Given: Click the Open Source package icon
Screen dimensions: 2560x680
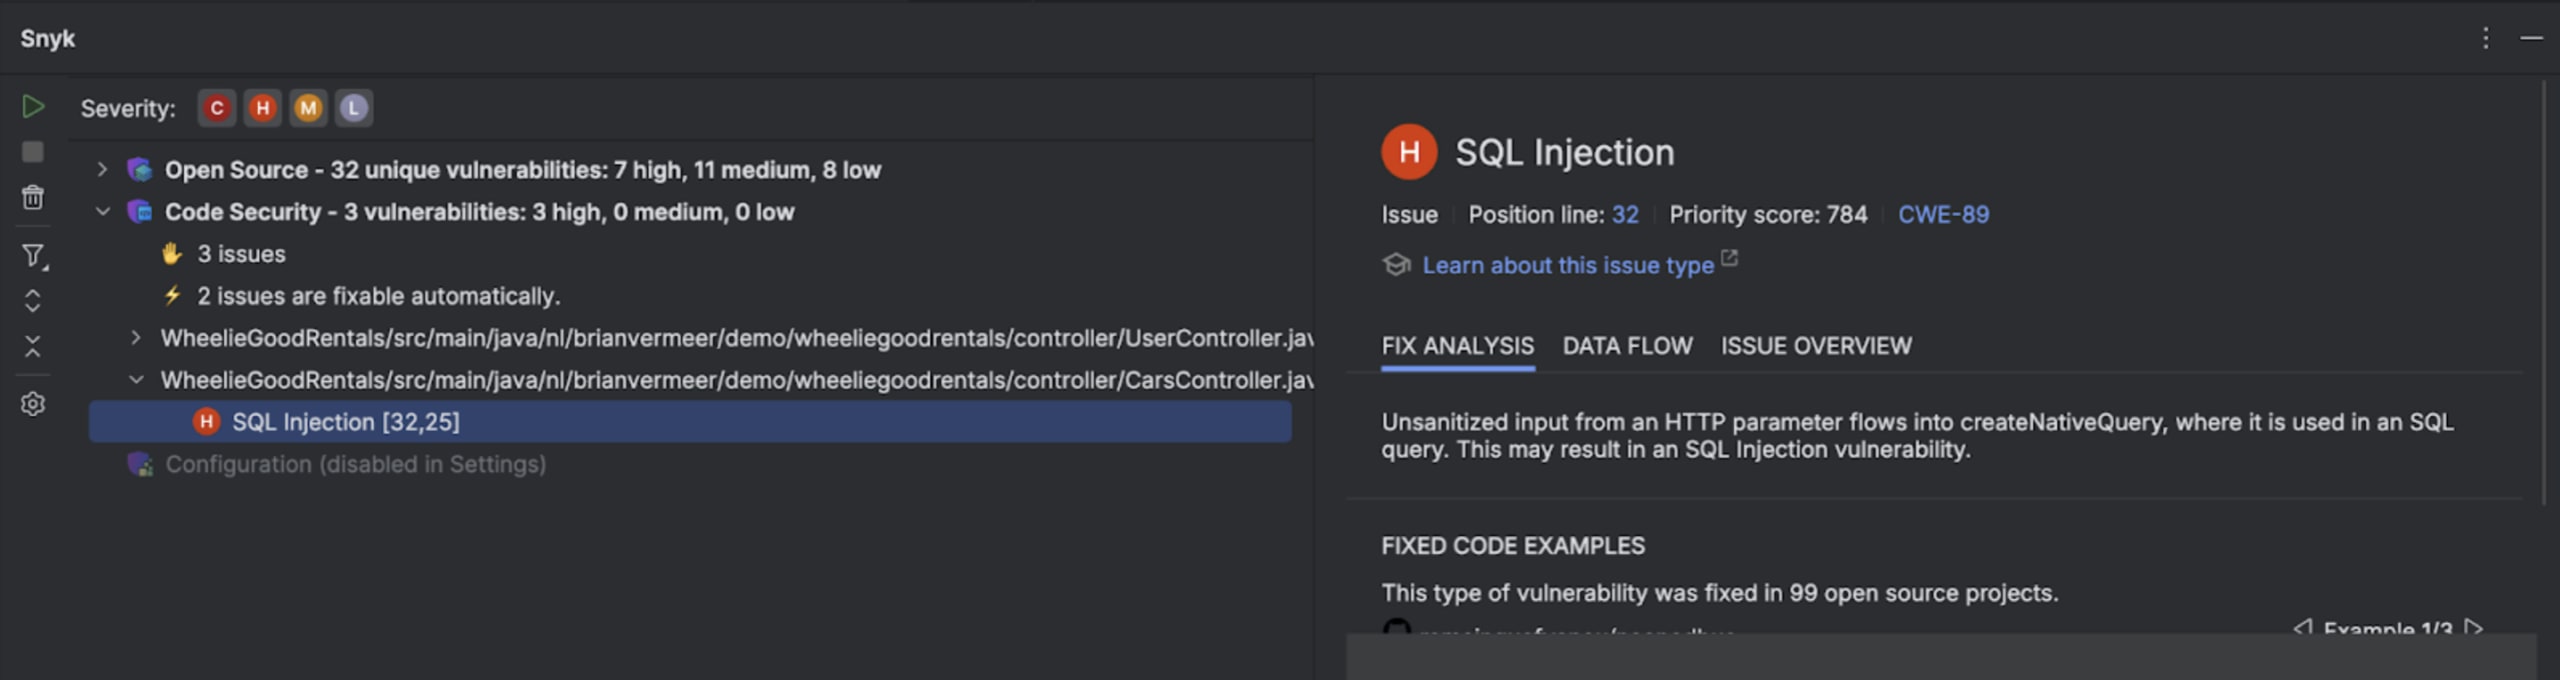Looking at the screenshot, I should [x=140, y=170].
